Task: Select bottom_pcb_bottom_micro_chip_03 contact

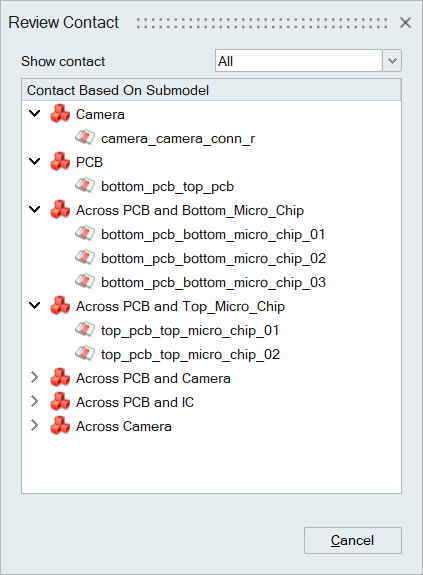Action: [x=213, y=282]
